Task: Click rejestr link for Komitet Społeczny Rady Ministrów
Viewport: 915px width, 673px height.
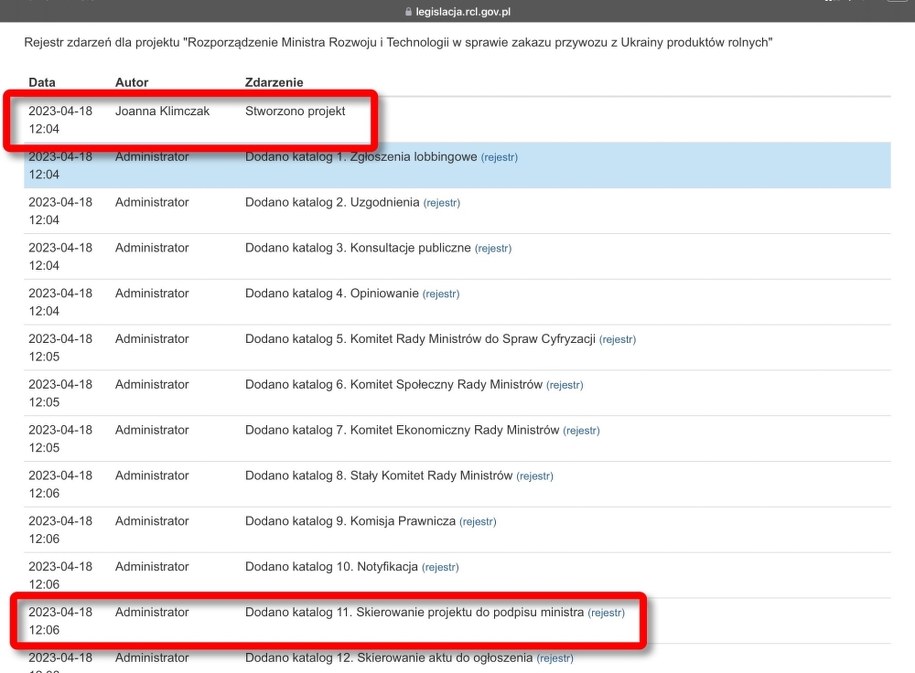Action: tap(564, 385)
